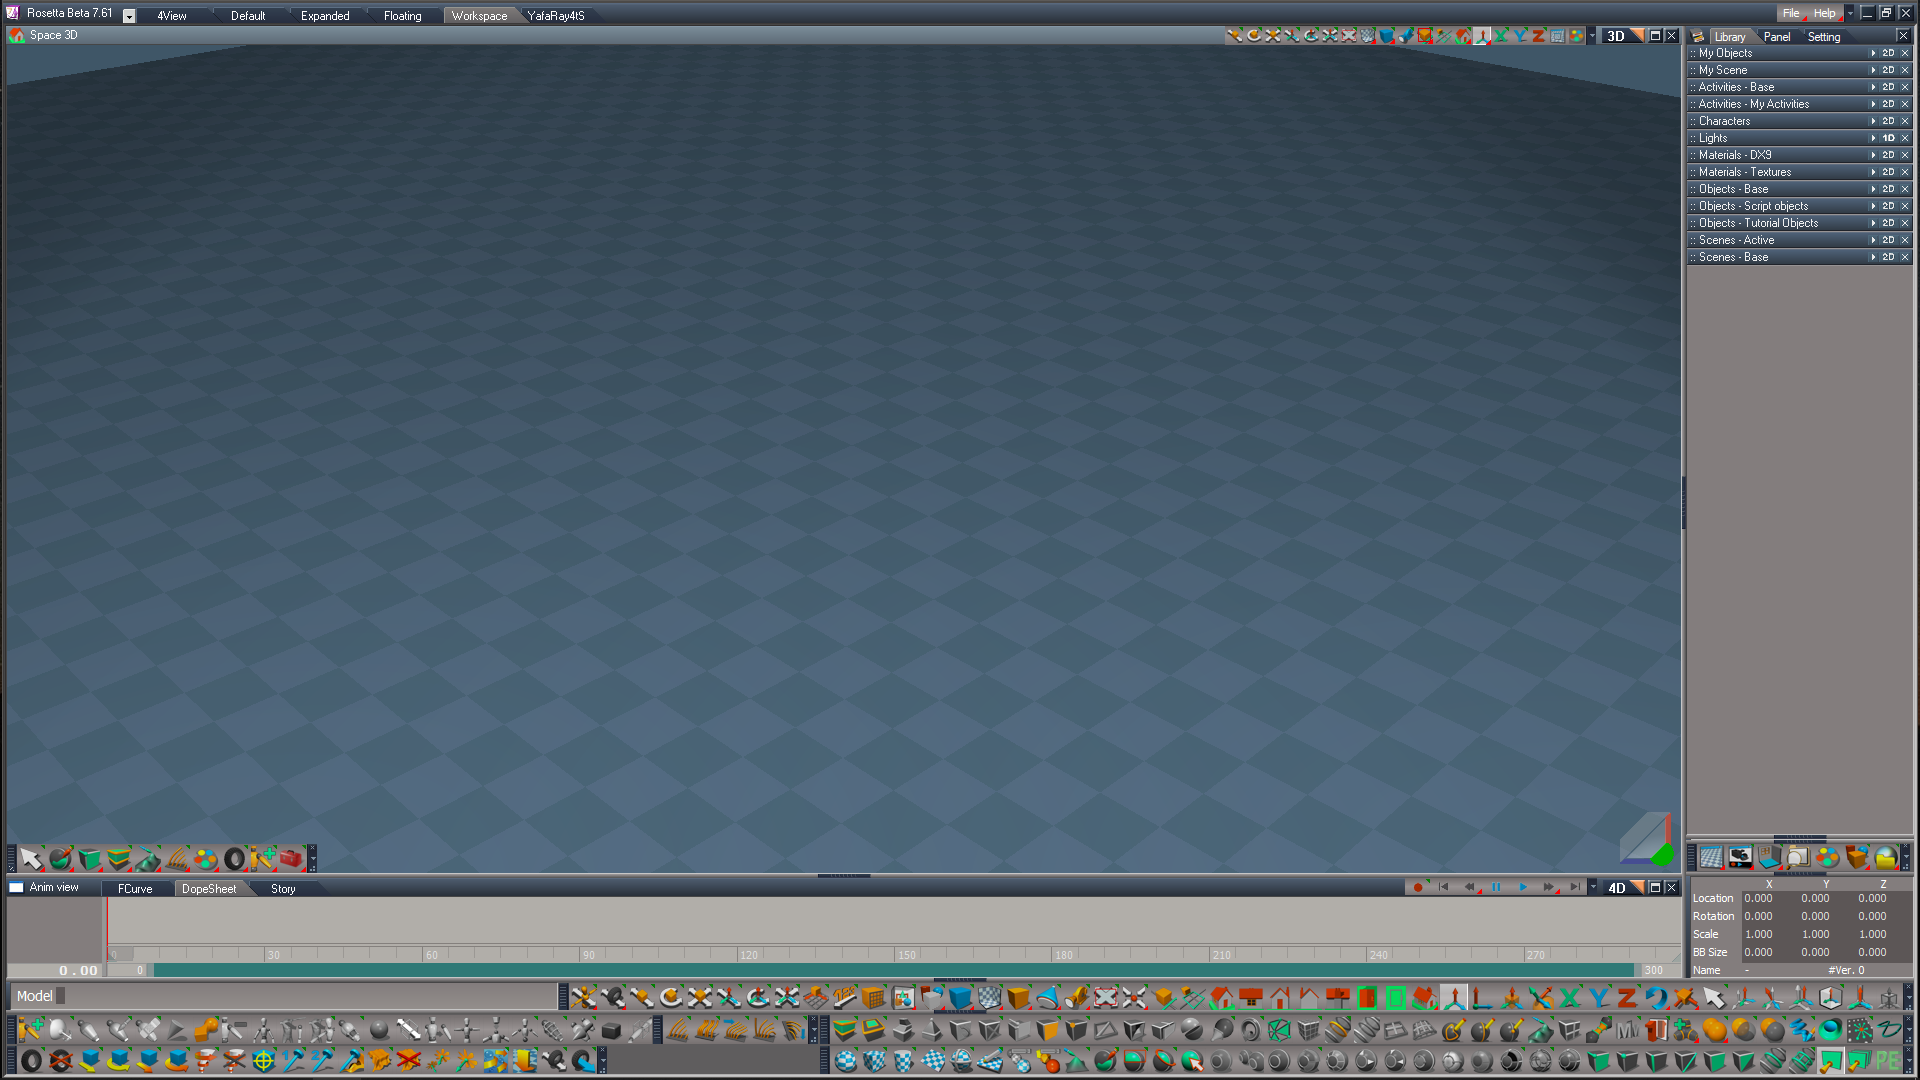Viewport: 1920px width, 1080px height.
Task: Click the gray M text icon
Action: pos(1628,1029)
